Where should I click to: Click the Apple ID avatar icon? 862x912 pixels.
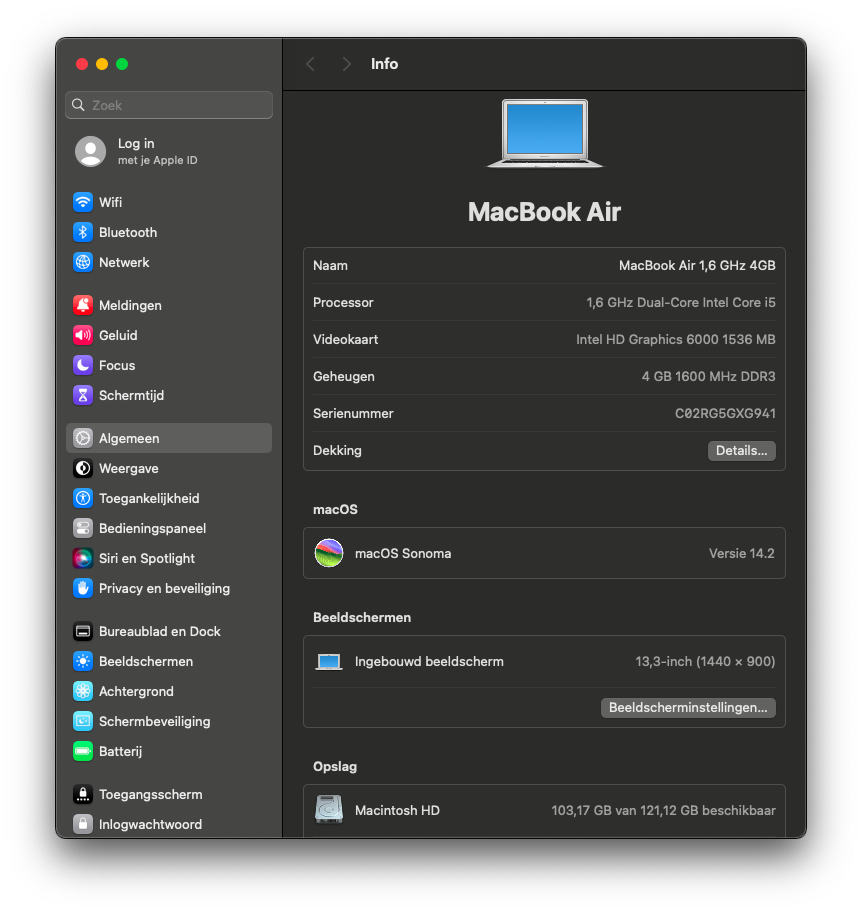(90, 151)
